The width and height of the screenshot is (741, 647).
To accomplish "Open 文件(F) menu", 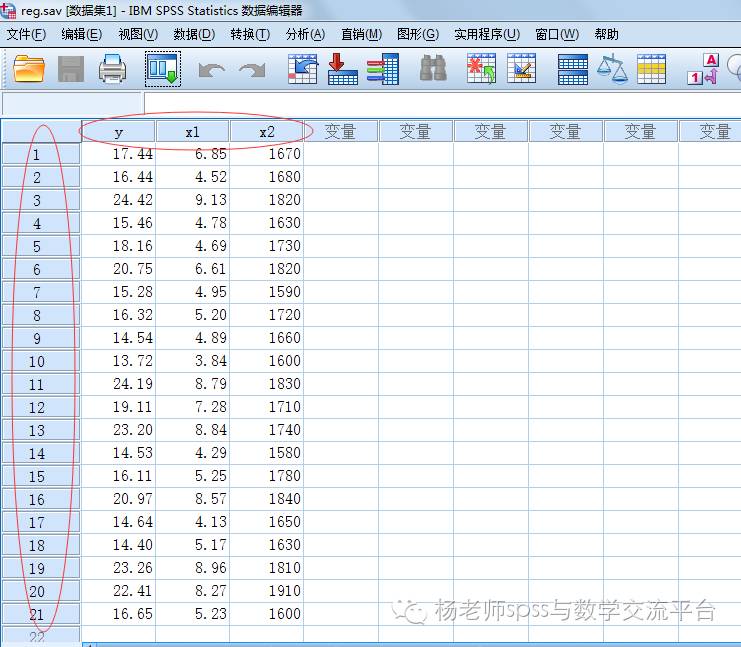I will (26, 34).
